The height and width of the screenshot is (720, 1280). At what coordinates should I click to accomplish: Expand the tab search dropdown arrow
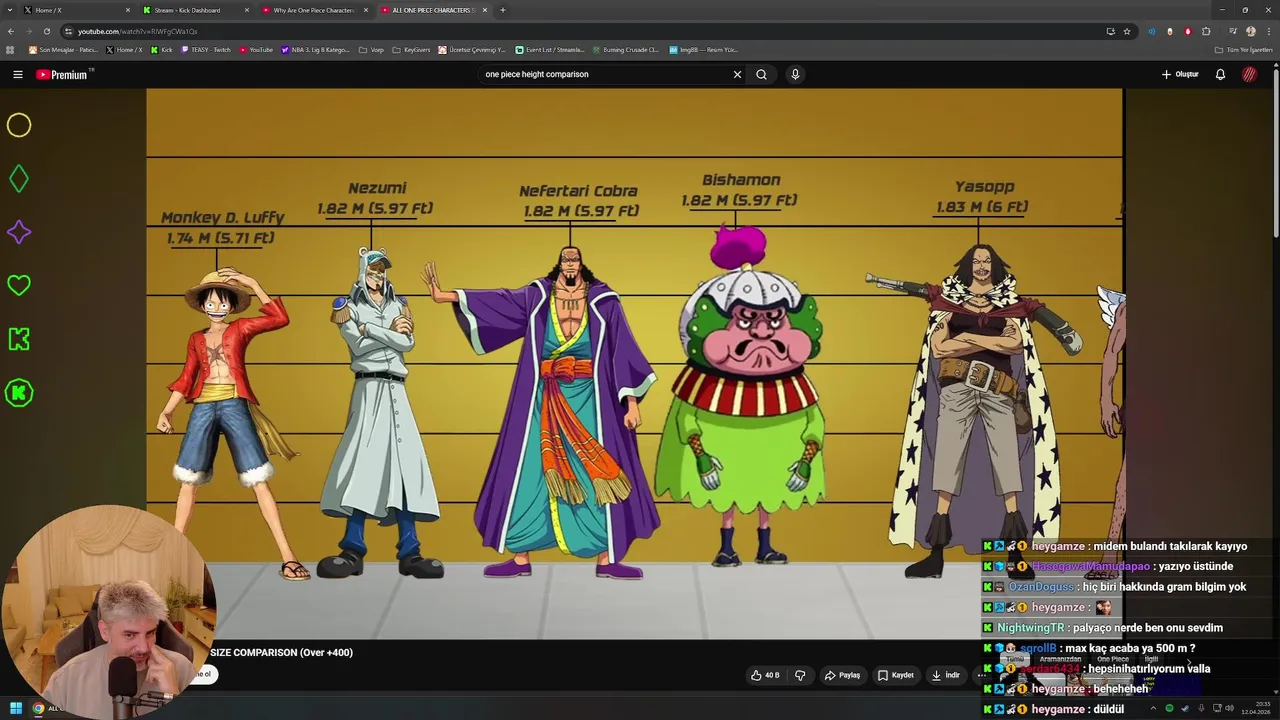[9, 10]
